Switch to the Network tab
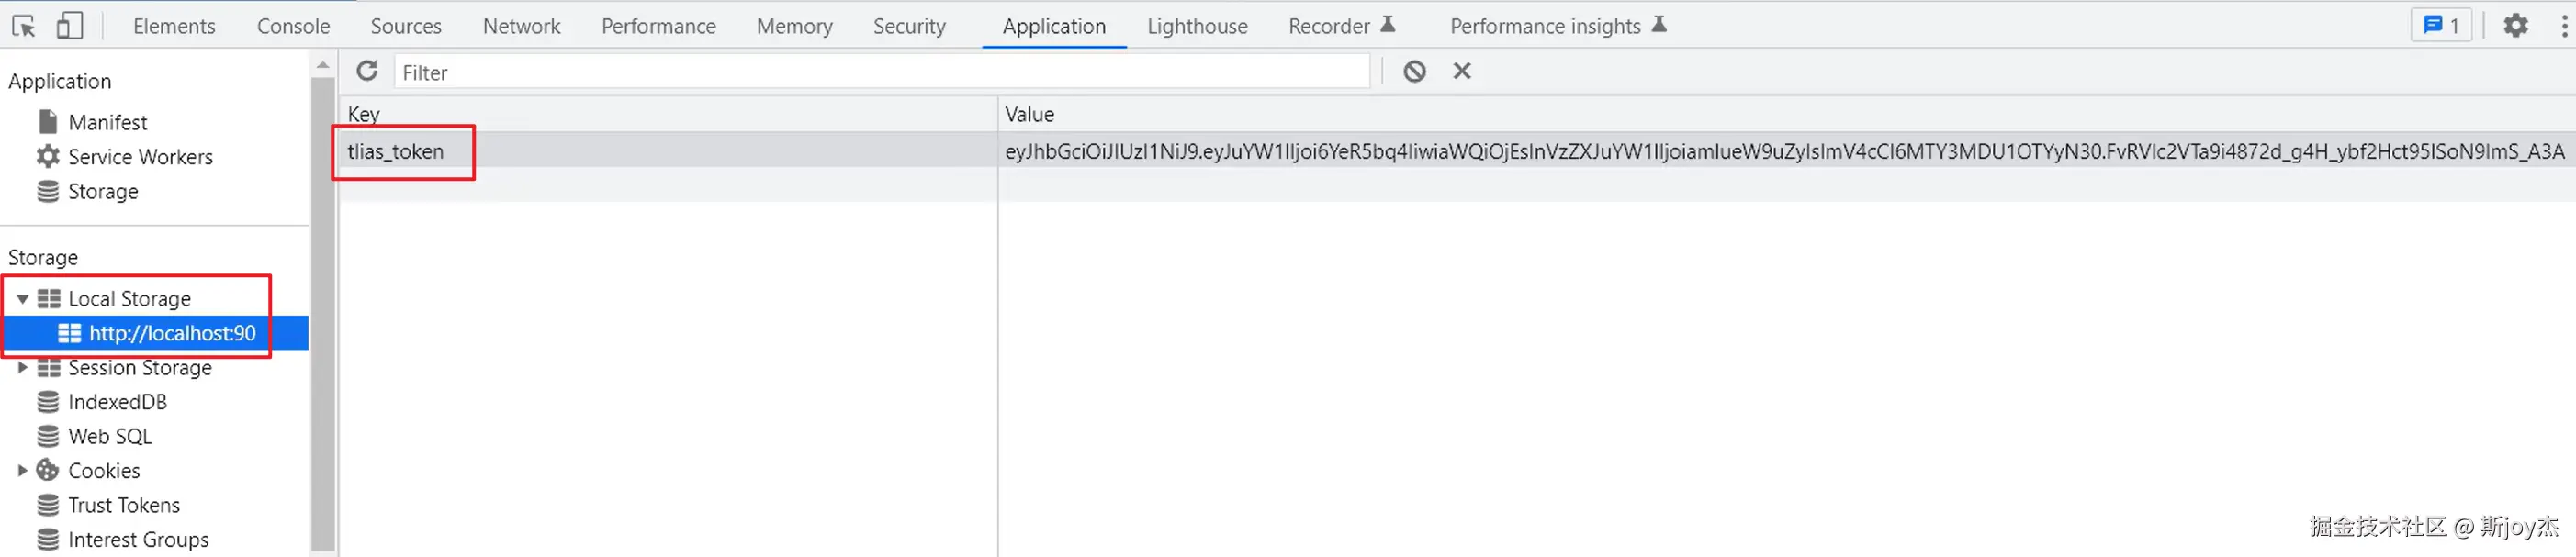Image resolution: width=2576 pixels, height=557 pixels. point(521,26)
